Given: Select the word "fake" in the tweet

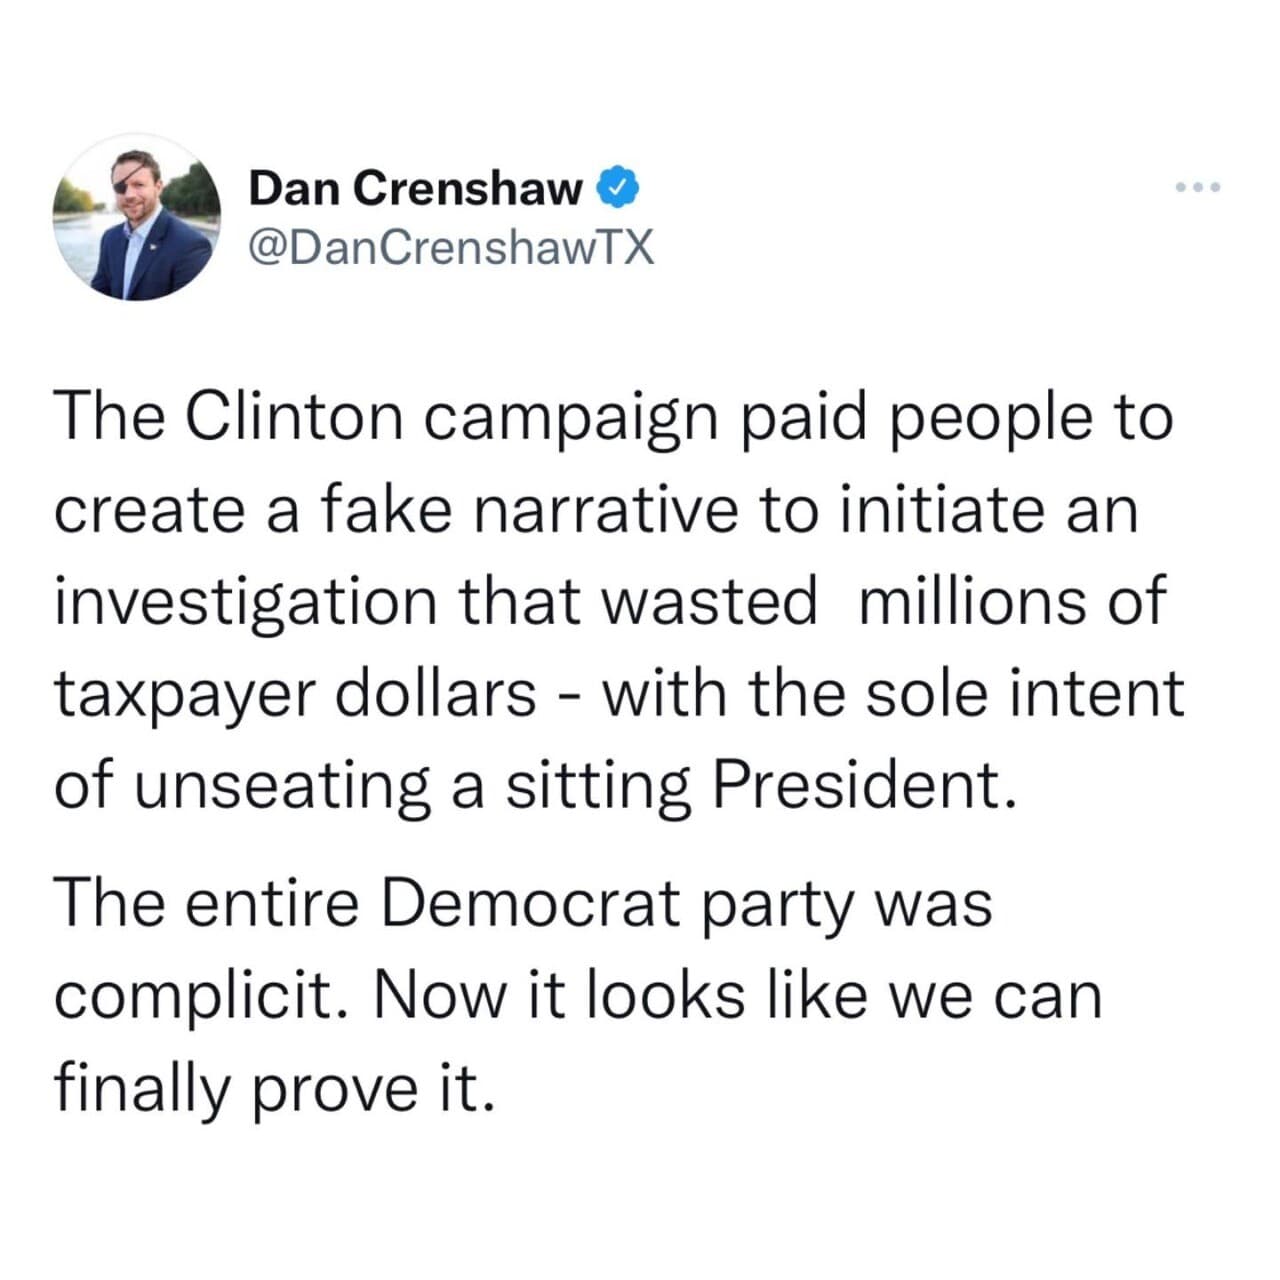Looking at the screenshot, I should [382, 509].
